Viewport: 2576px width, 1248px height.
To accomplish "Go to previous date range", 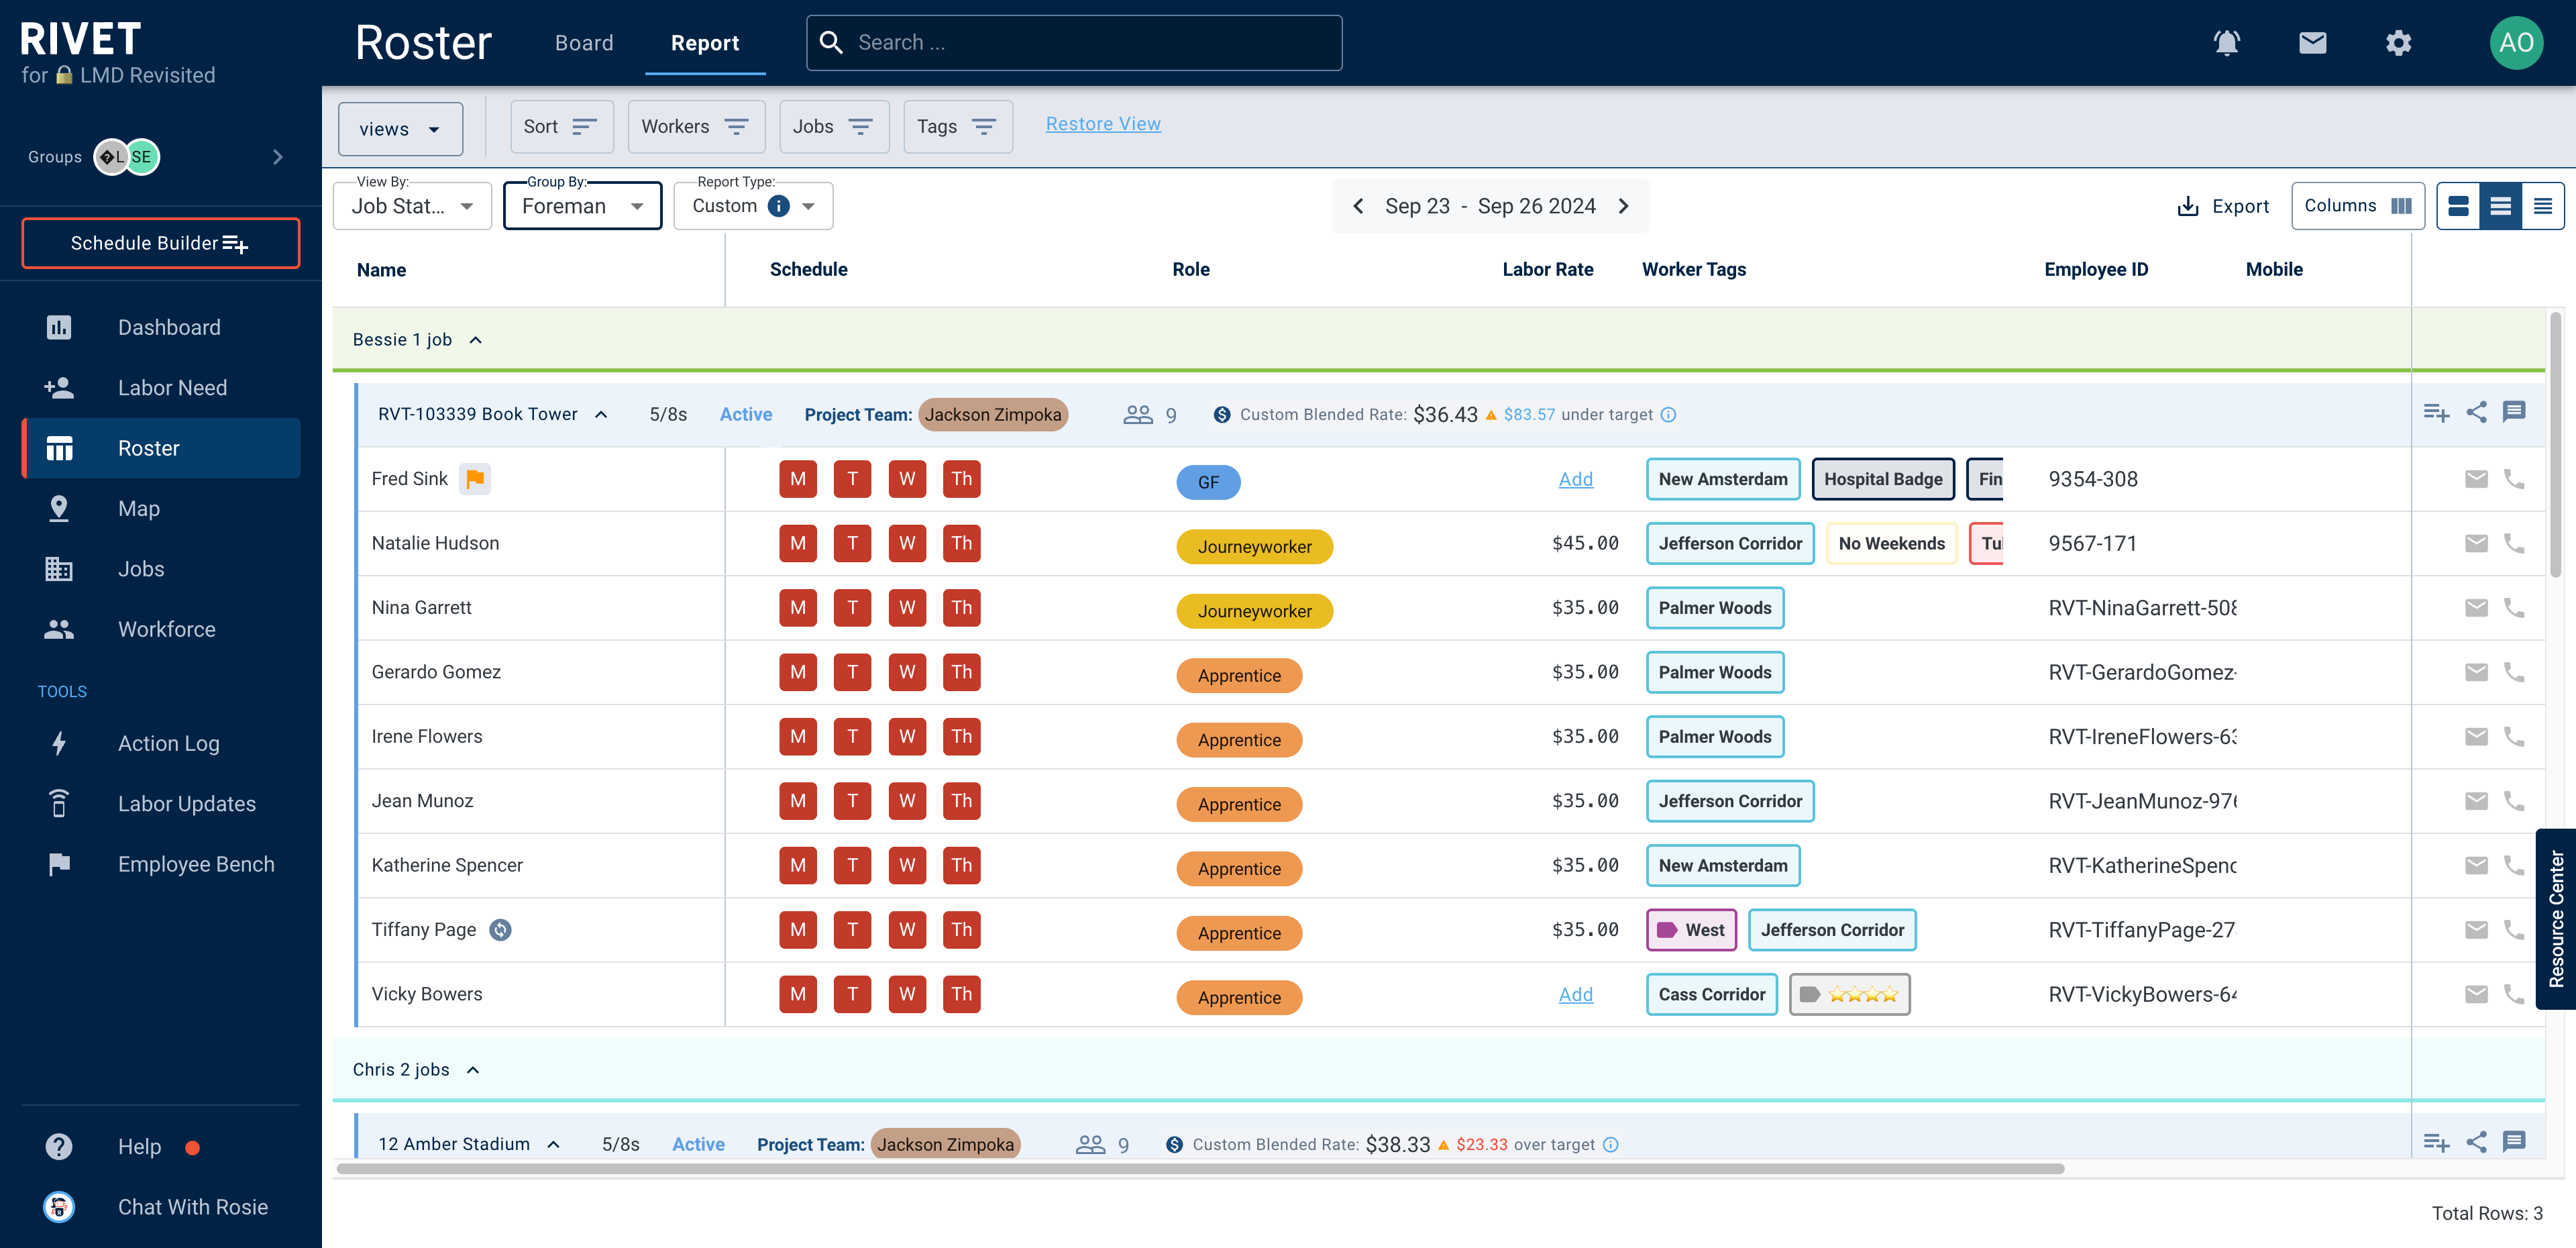I will coord(1357,206).
